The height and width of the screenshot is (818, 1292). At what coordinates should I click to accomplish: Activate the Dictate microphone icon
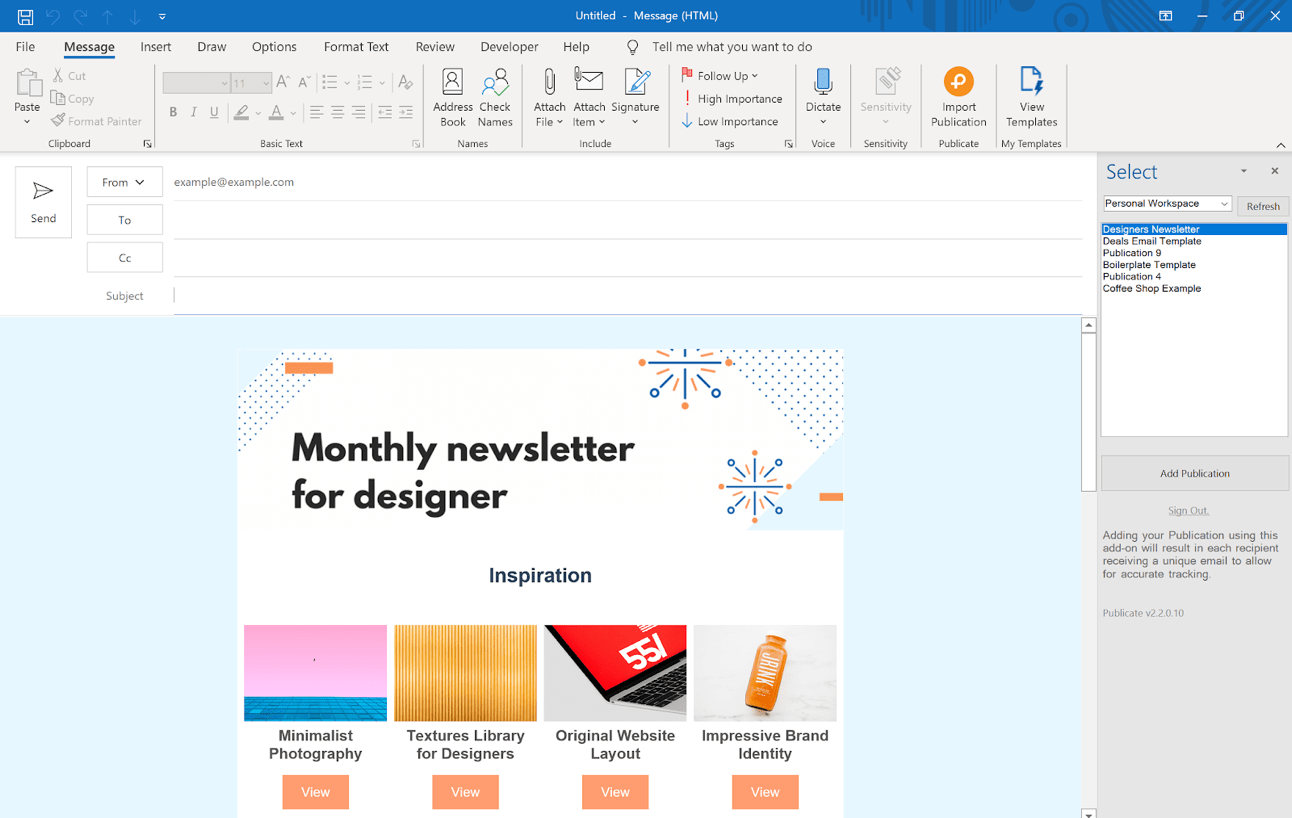822,88
